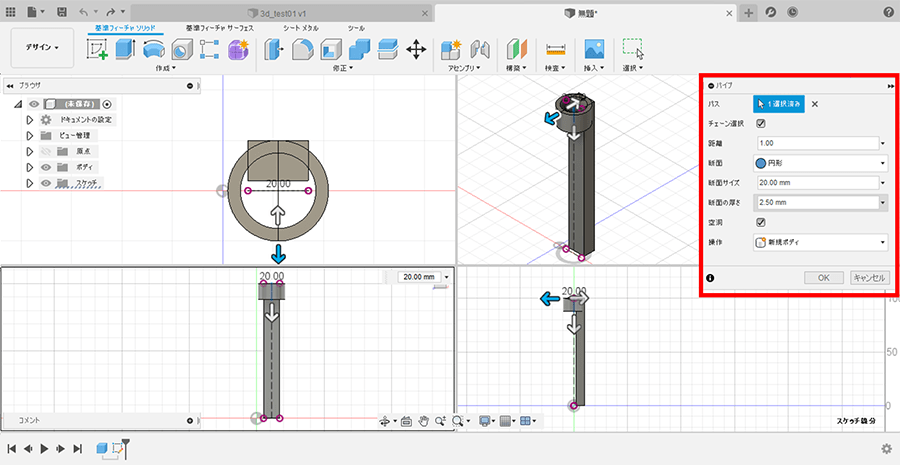Image resolution: width=900 pixels, height=465 pixels.
Task: Toggle visibility eye of ボディ folder
Action: [x=46, y=166]
